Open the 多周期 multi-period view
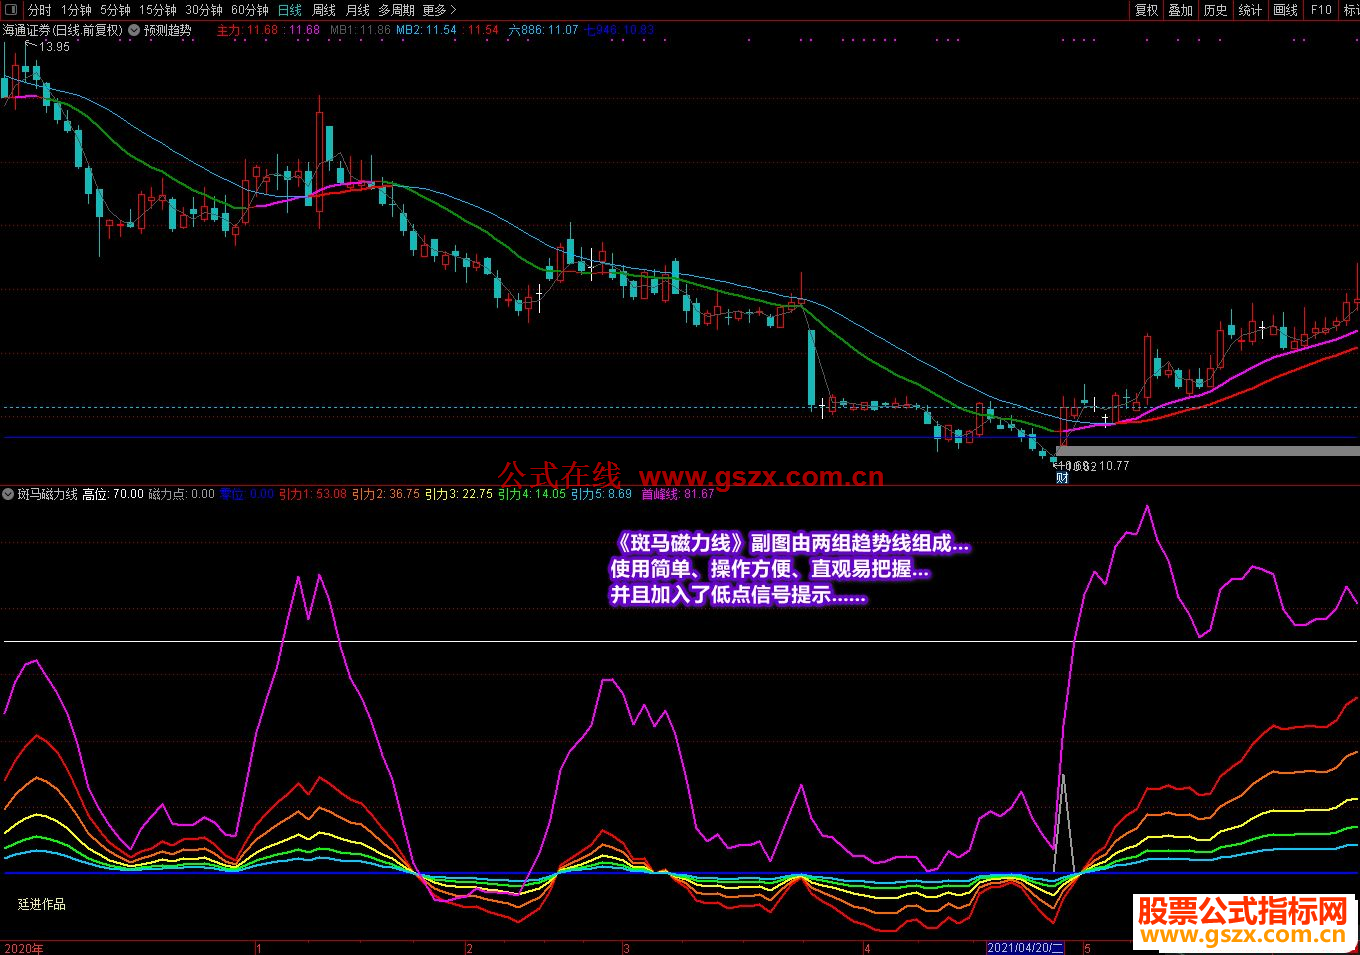This screenshot has width=1360, height=955. [396, 10]
